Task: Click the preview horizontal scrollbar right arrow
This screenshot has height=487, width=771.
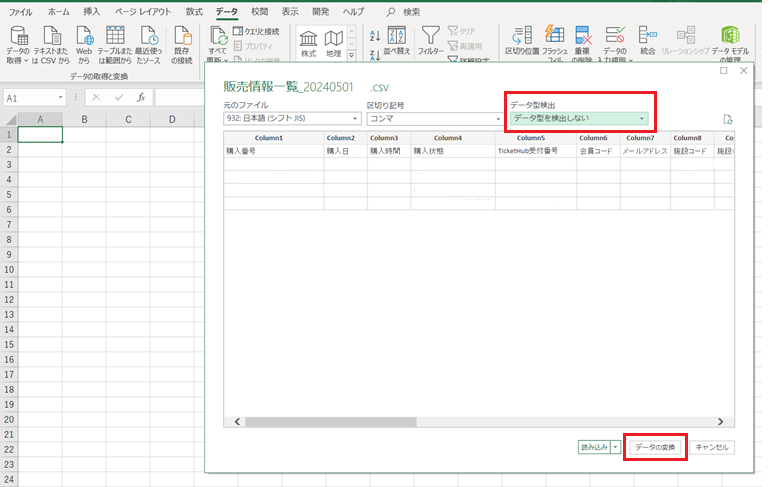Action: 720,422
